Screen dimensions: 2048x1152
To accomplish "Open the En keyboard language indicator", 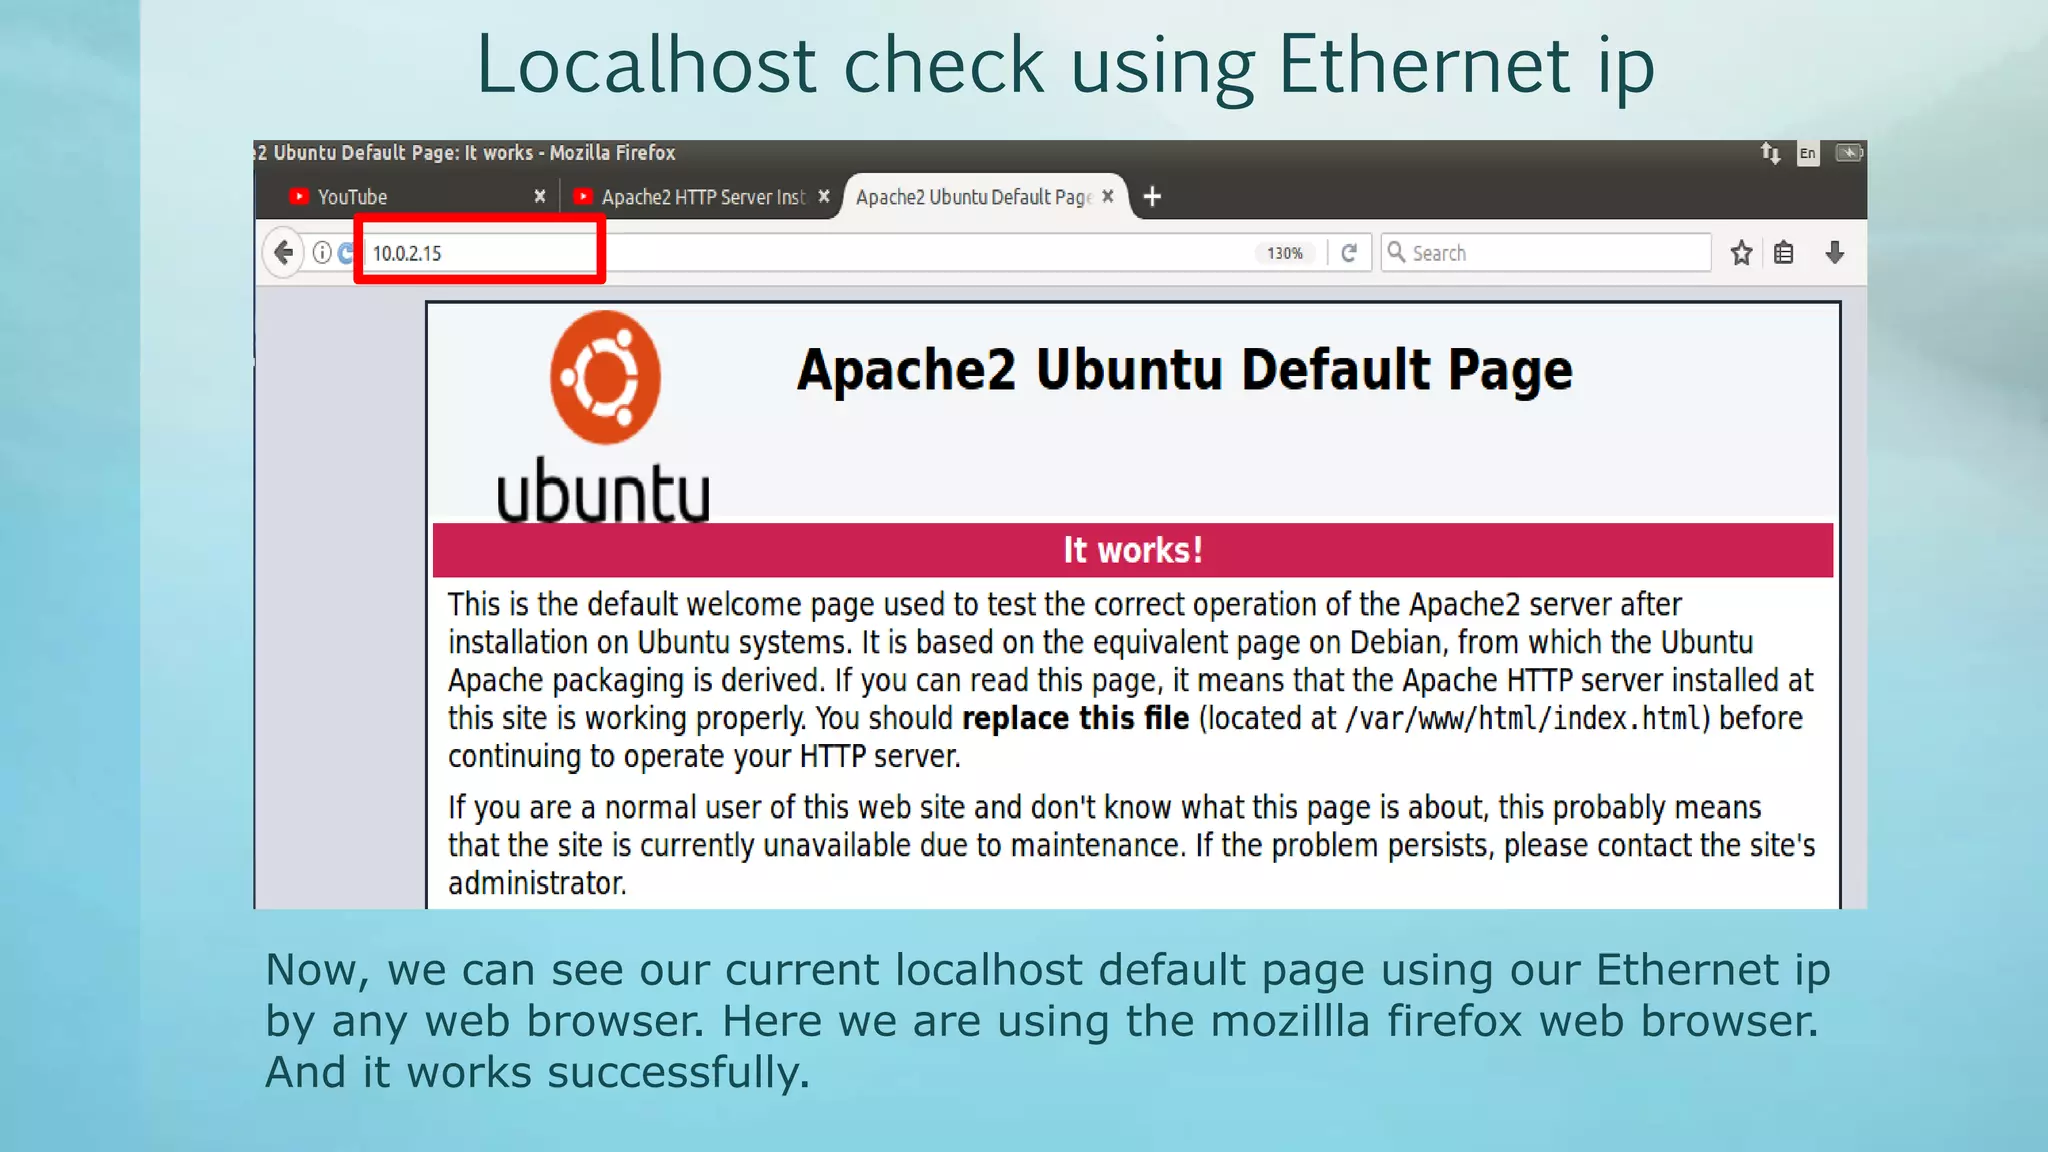I will tap(1808, 153).
